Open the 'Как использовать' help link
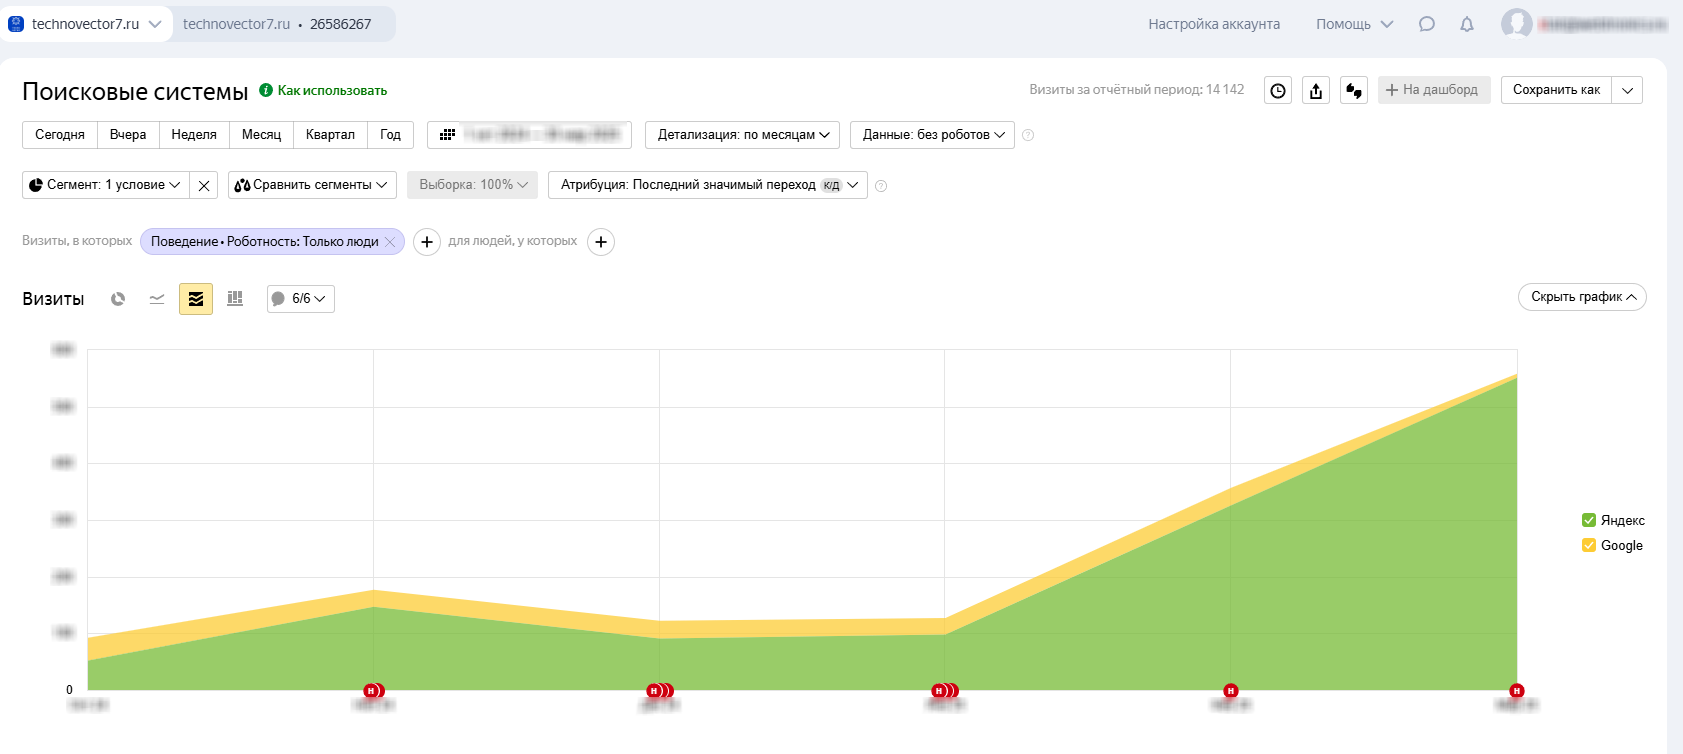Image resolution: width=1683 pixels, height=754 pixels. pyautogui.click(x=332, y=90)
